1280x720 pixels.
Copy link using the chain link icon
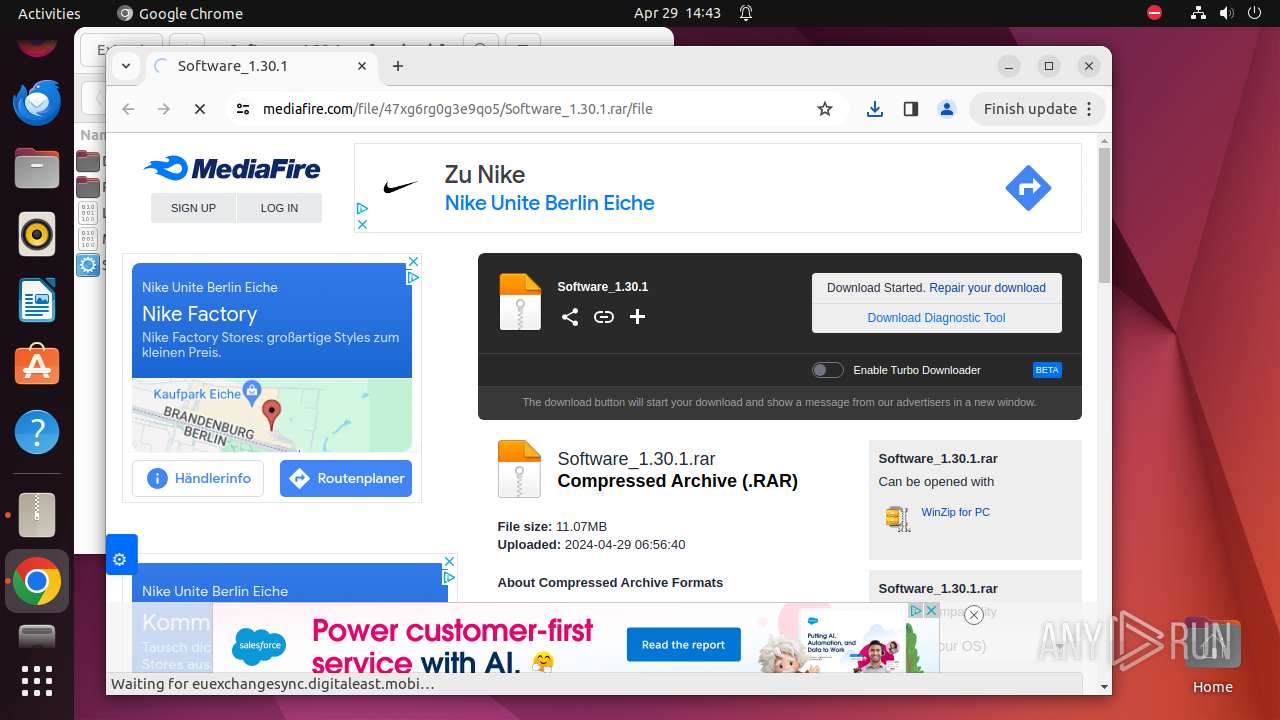[604, 317]
